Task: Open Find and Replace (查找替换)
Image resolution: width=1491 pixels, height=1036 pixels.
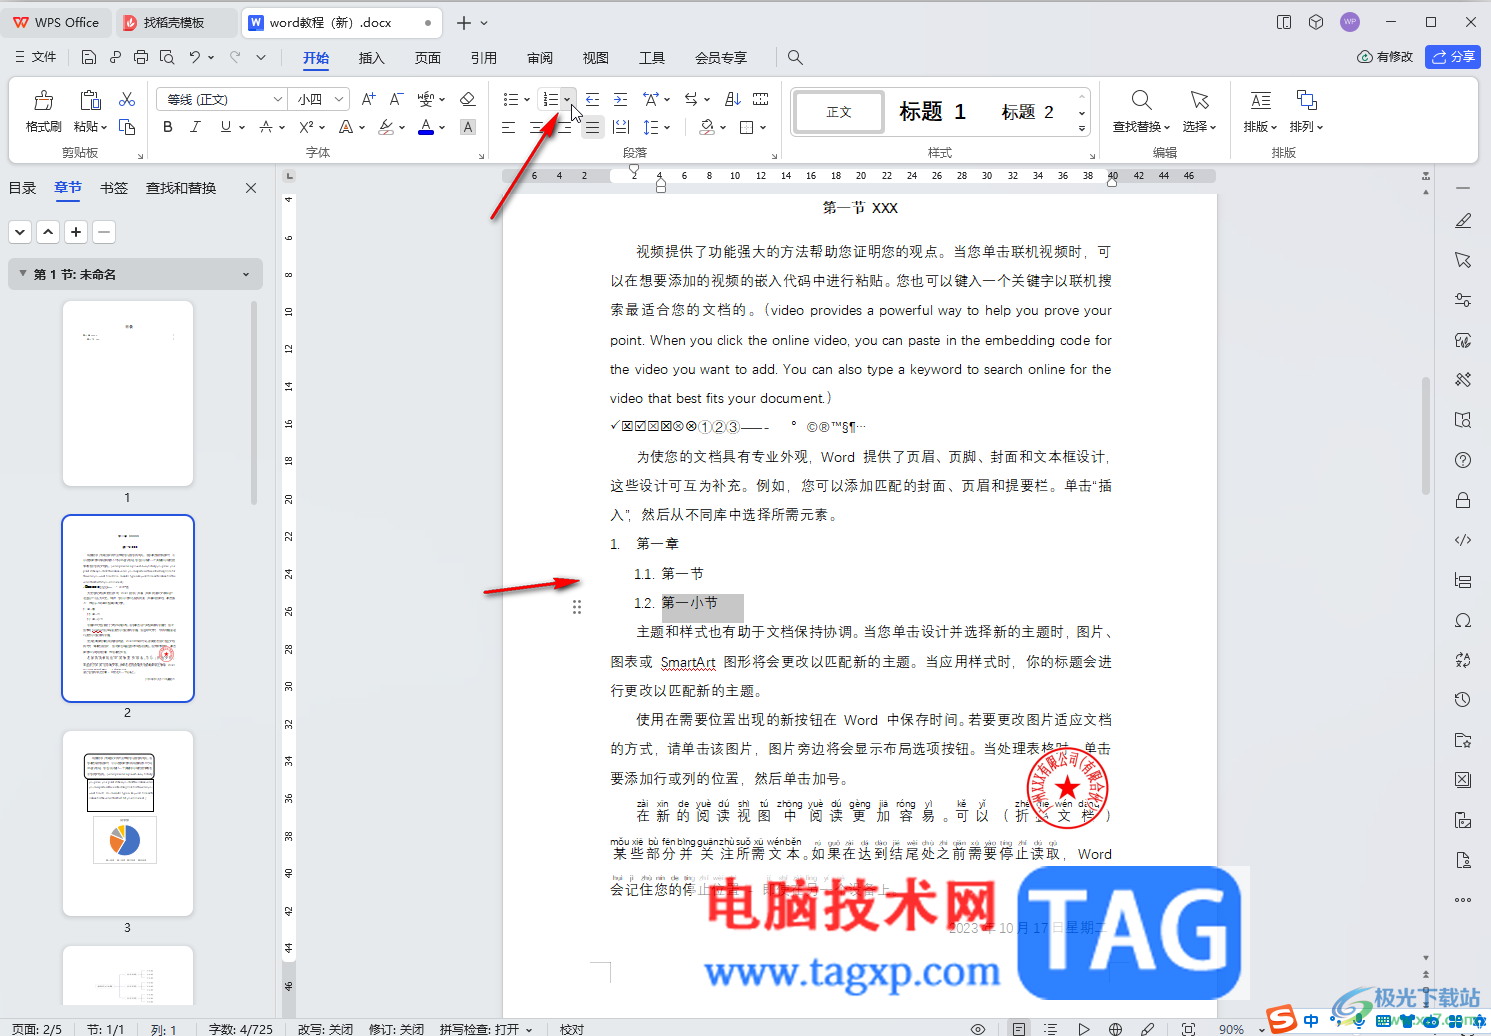Action: click(x=1141, y=111)
